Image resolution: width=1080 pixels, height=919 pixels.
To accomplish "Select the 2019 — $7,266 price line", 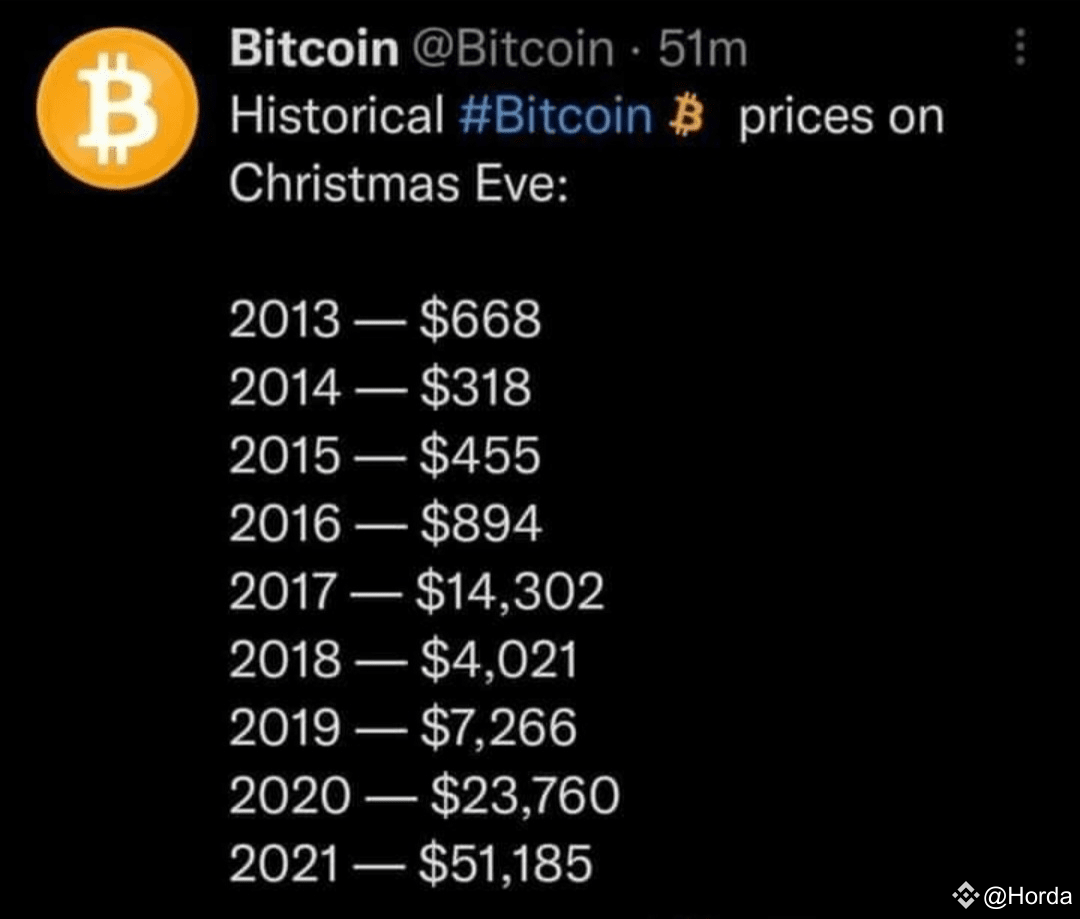I will point(403,728).
